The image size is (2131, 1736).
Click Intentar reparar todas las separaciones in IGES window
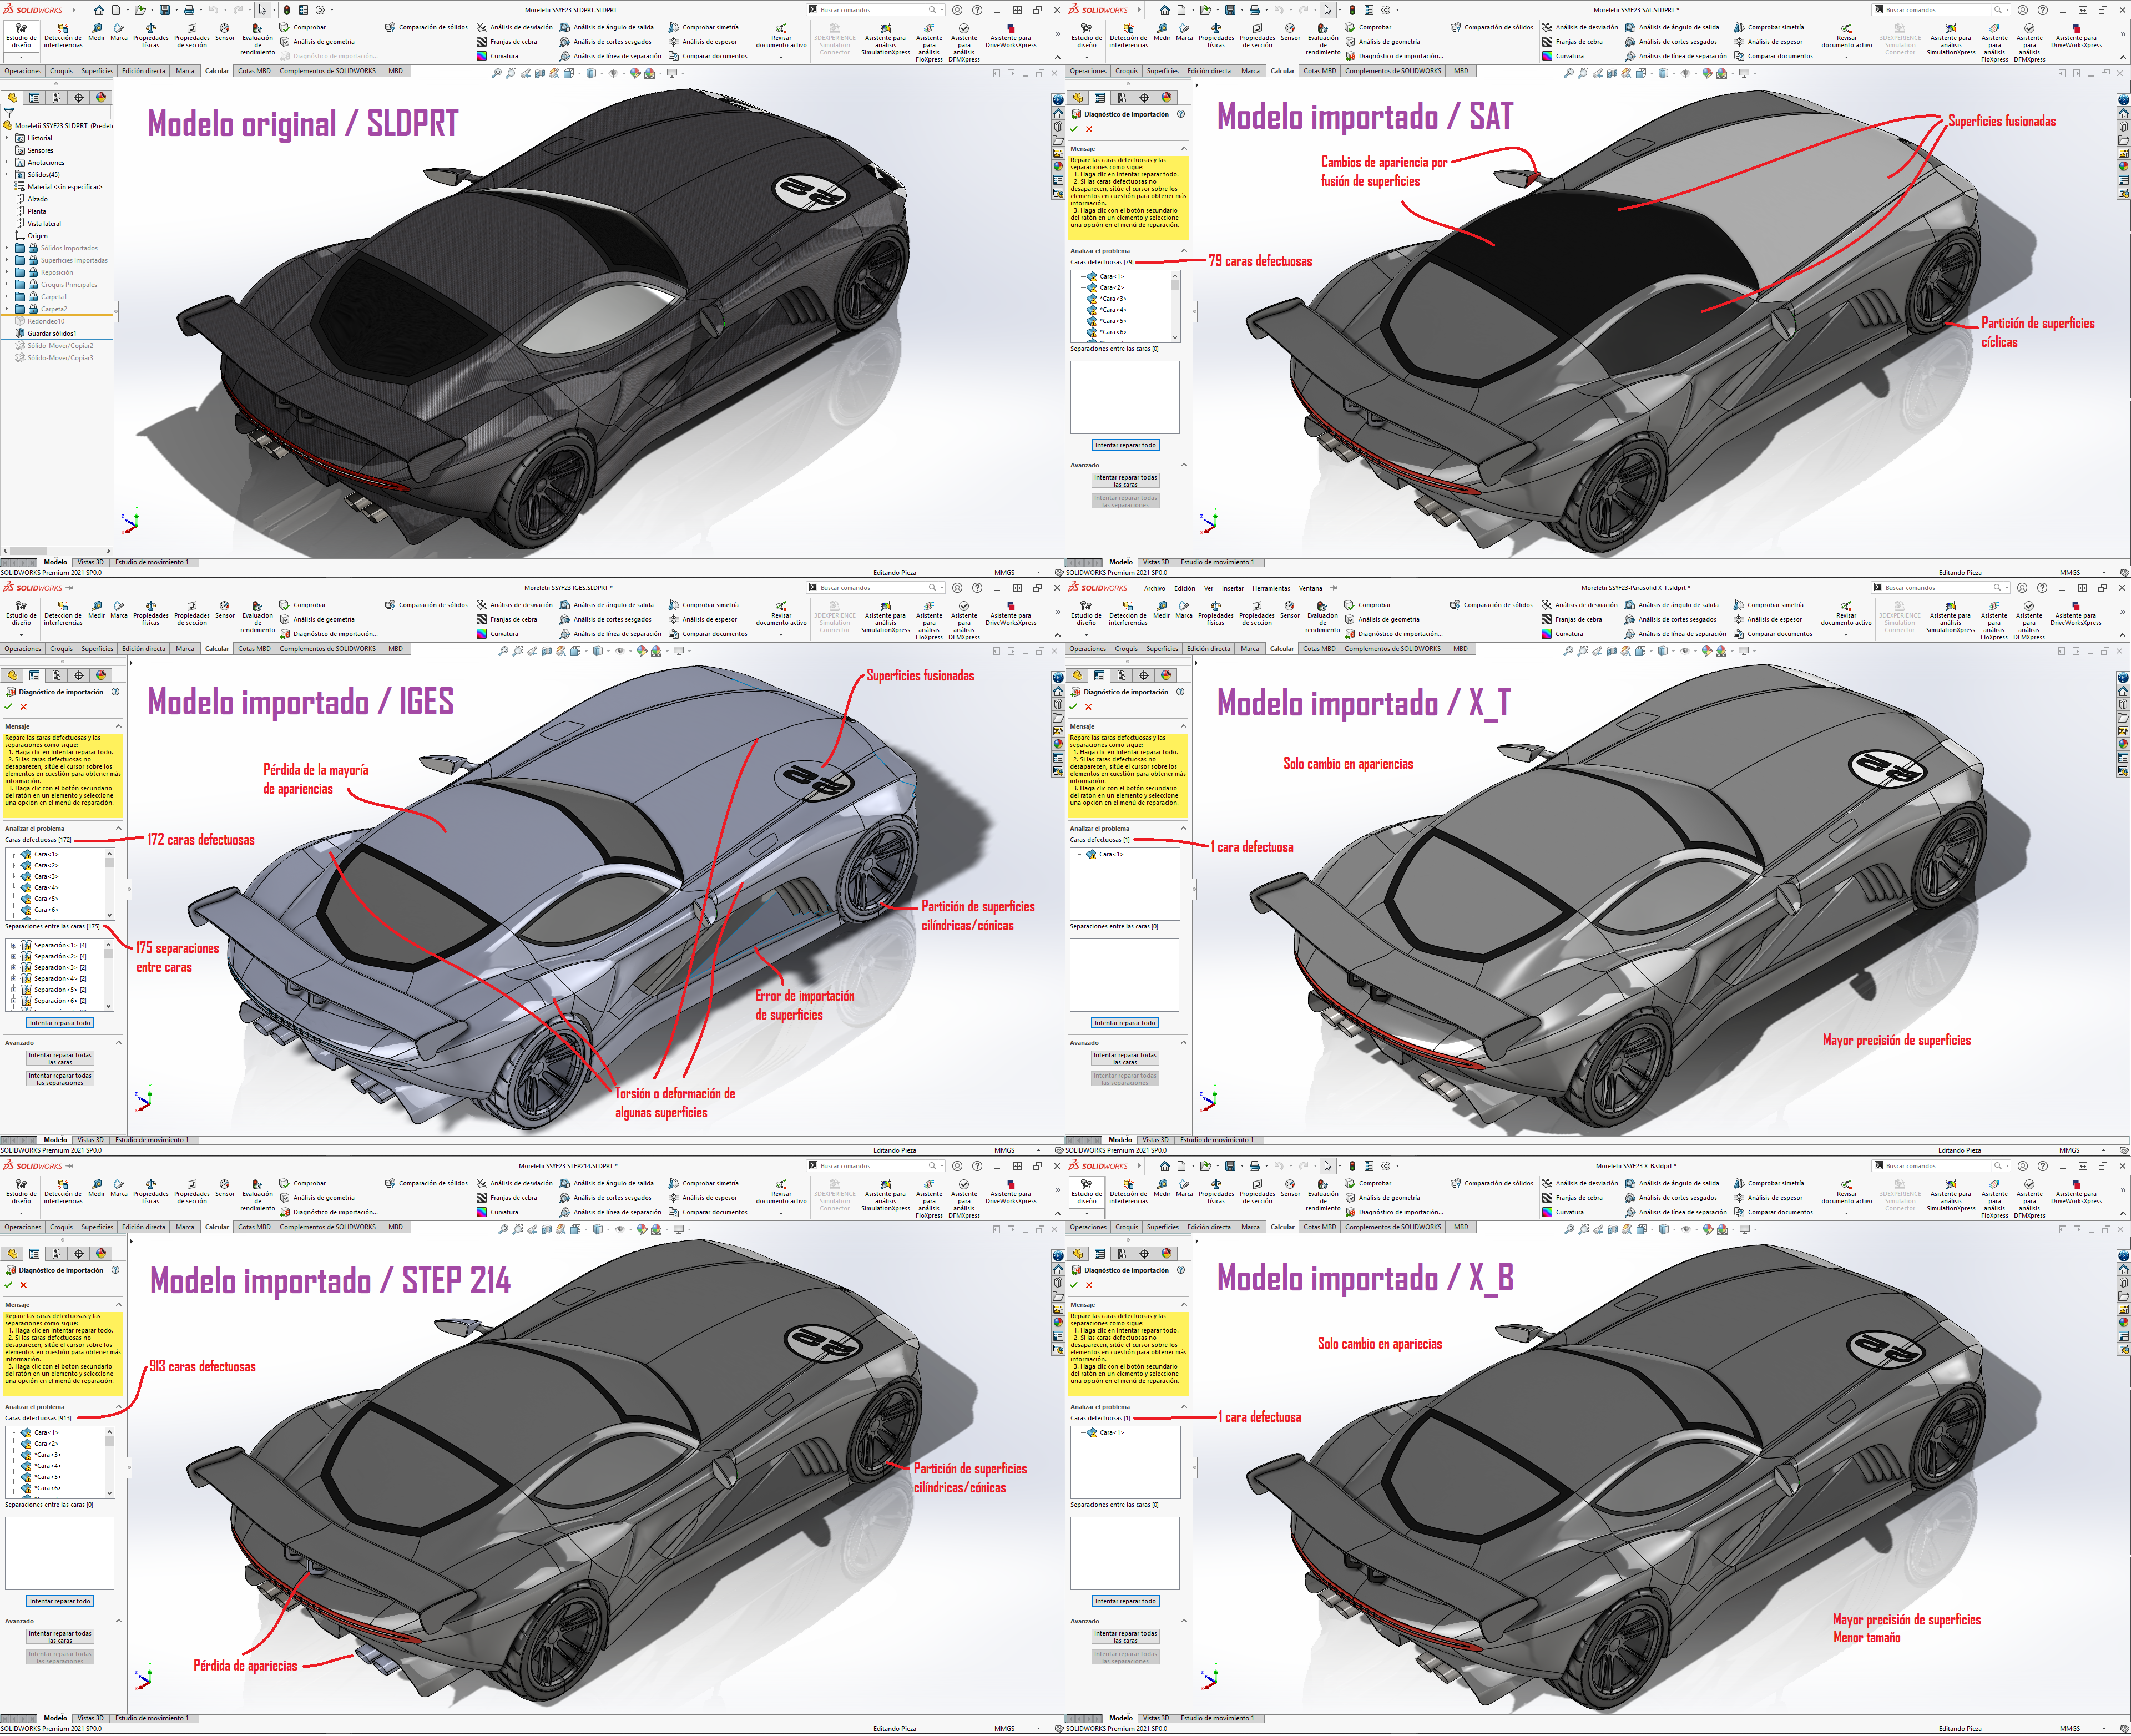pos(60,1080)
